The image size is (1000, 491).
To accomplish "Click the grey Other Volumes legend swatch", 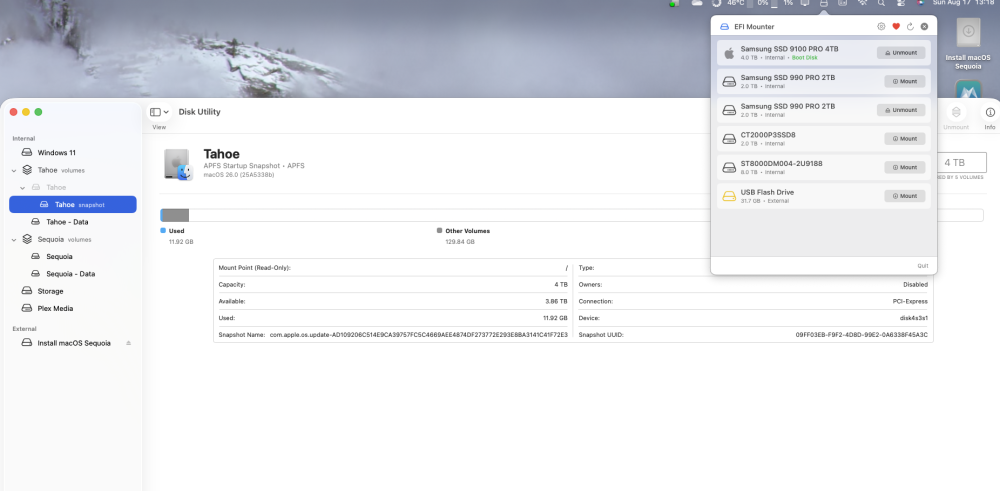I will point(439,231).
